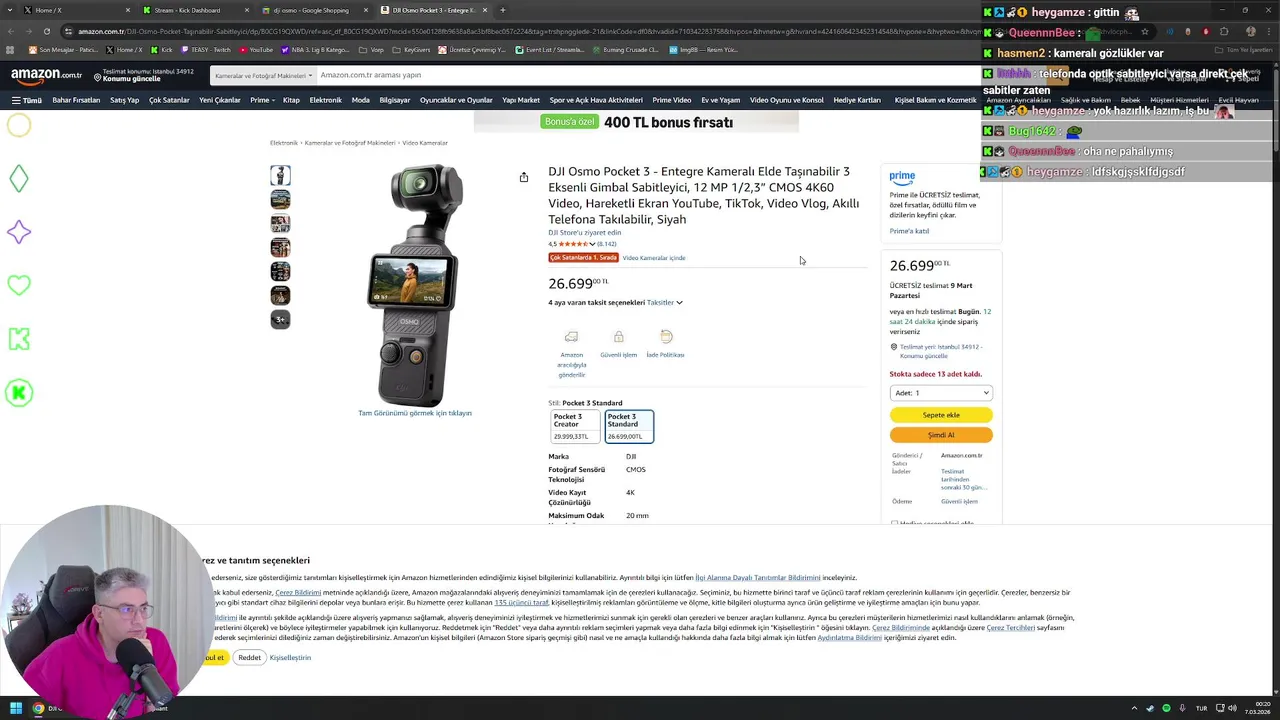Click Video Kameralar breadcrumb link
Screen dimensions: 1280x720
[425, 143]
